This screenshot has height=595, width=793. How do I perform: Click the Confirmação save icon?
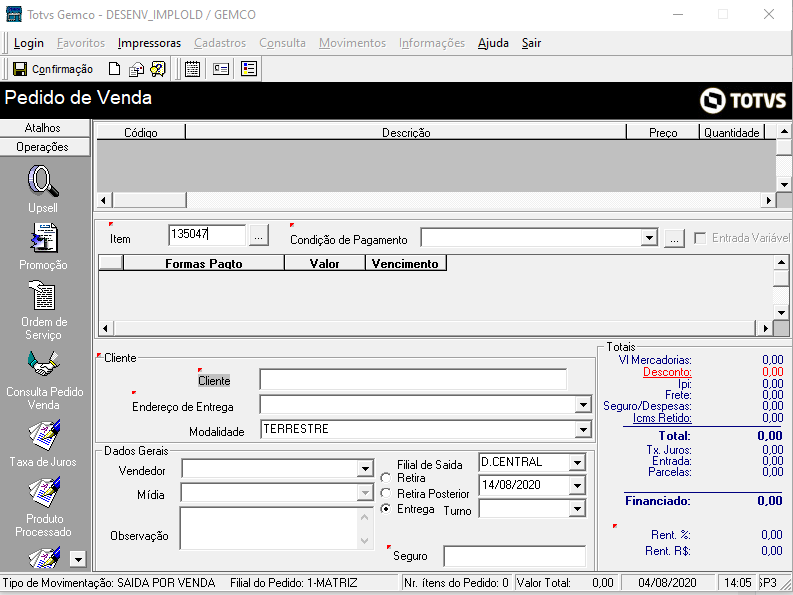pyautogui.click(x=20, y=69)
